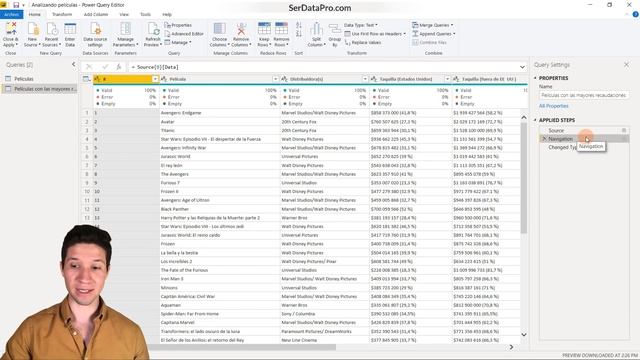Click the Keep Rows icon

click(x=264, y=34)
